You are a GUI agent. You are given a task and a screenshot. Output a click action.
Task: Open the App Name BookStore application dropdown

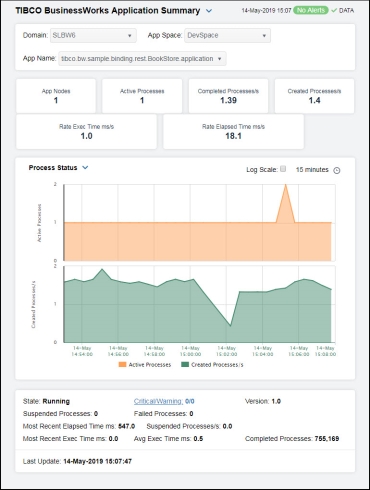pos(142,59)
